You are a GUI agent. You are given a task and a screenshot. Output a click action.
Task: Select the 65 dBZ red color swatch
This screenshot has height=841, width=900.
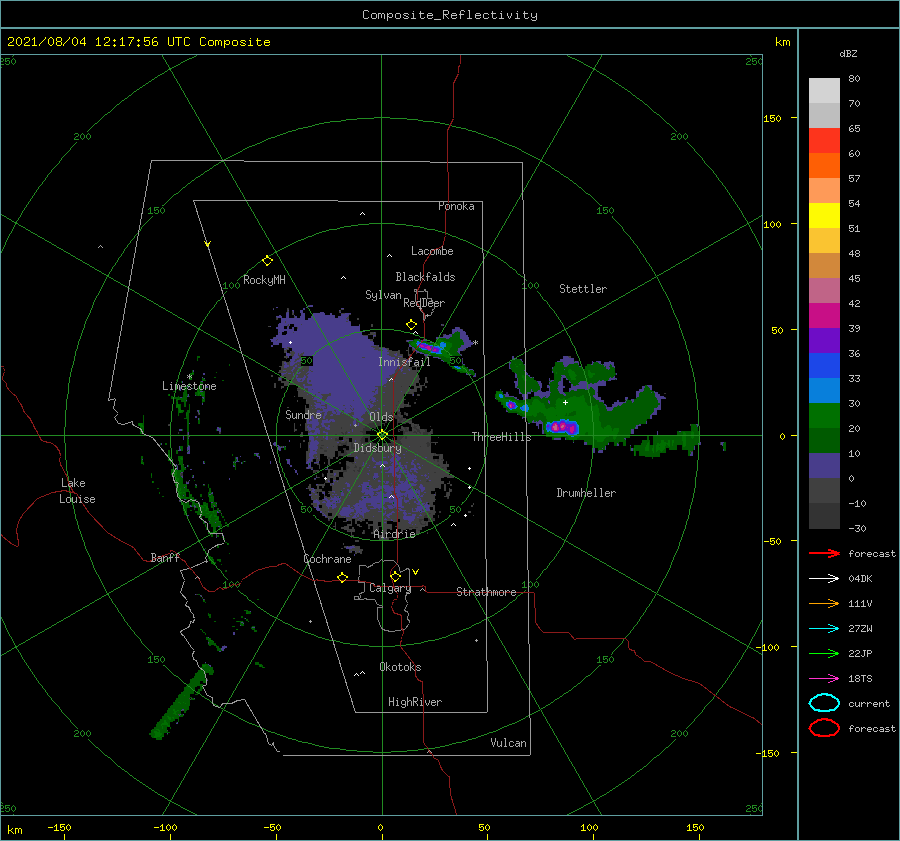pos(824,141)
